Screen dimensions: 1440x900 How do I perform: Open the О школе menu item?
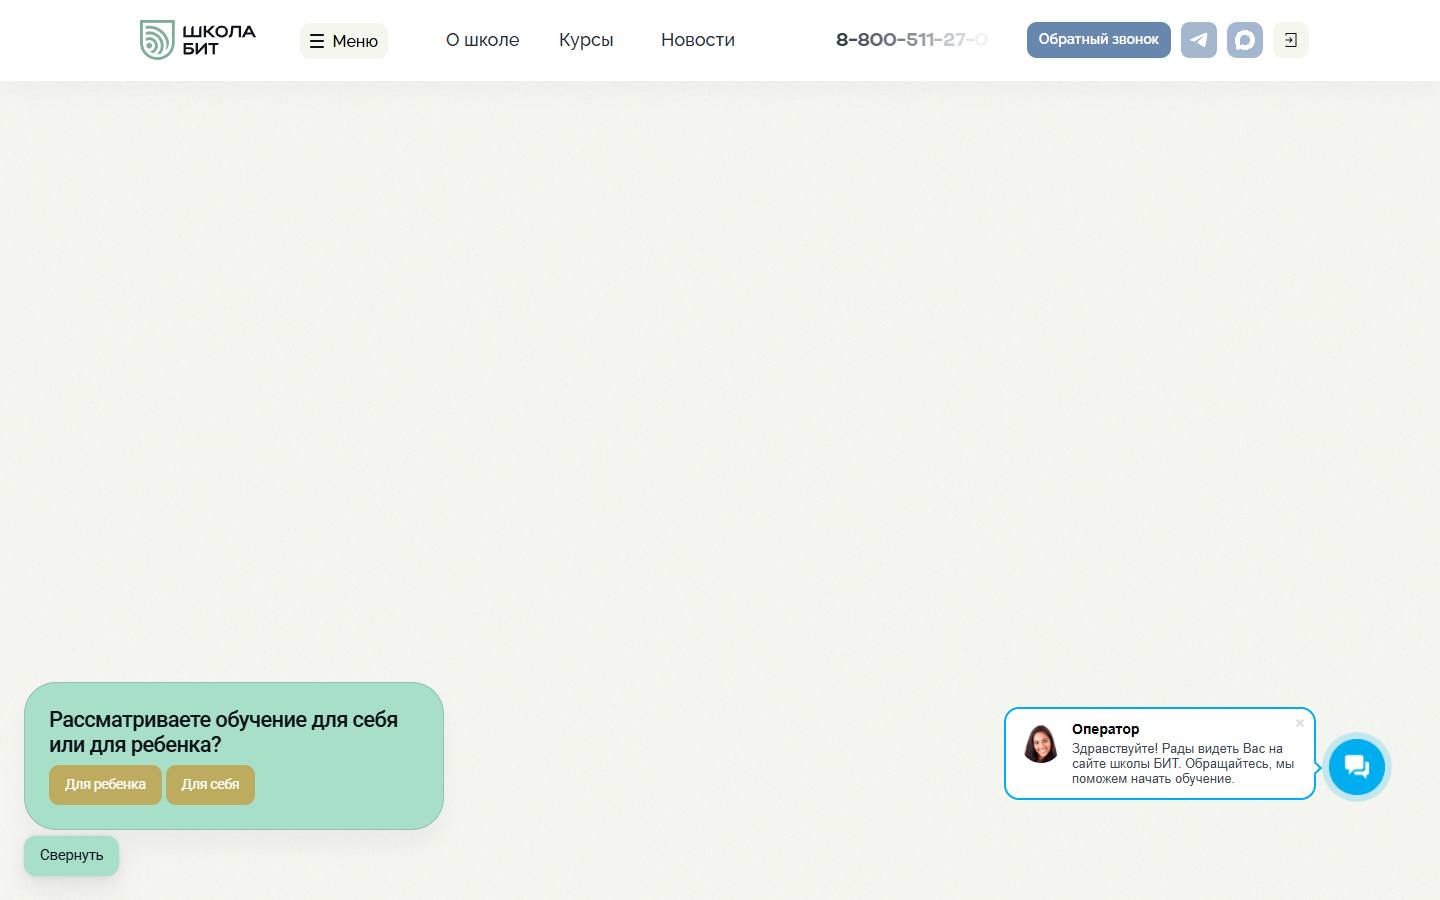(x=482, y=40)
